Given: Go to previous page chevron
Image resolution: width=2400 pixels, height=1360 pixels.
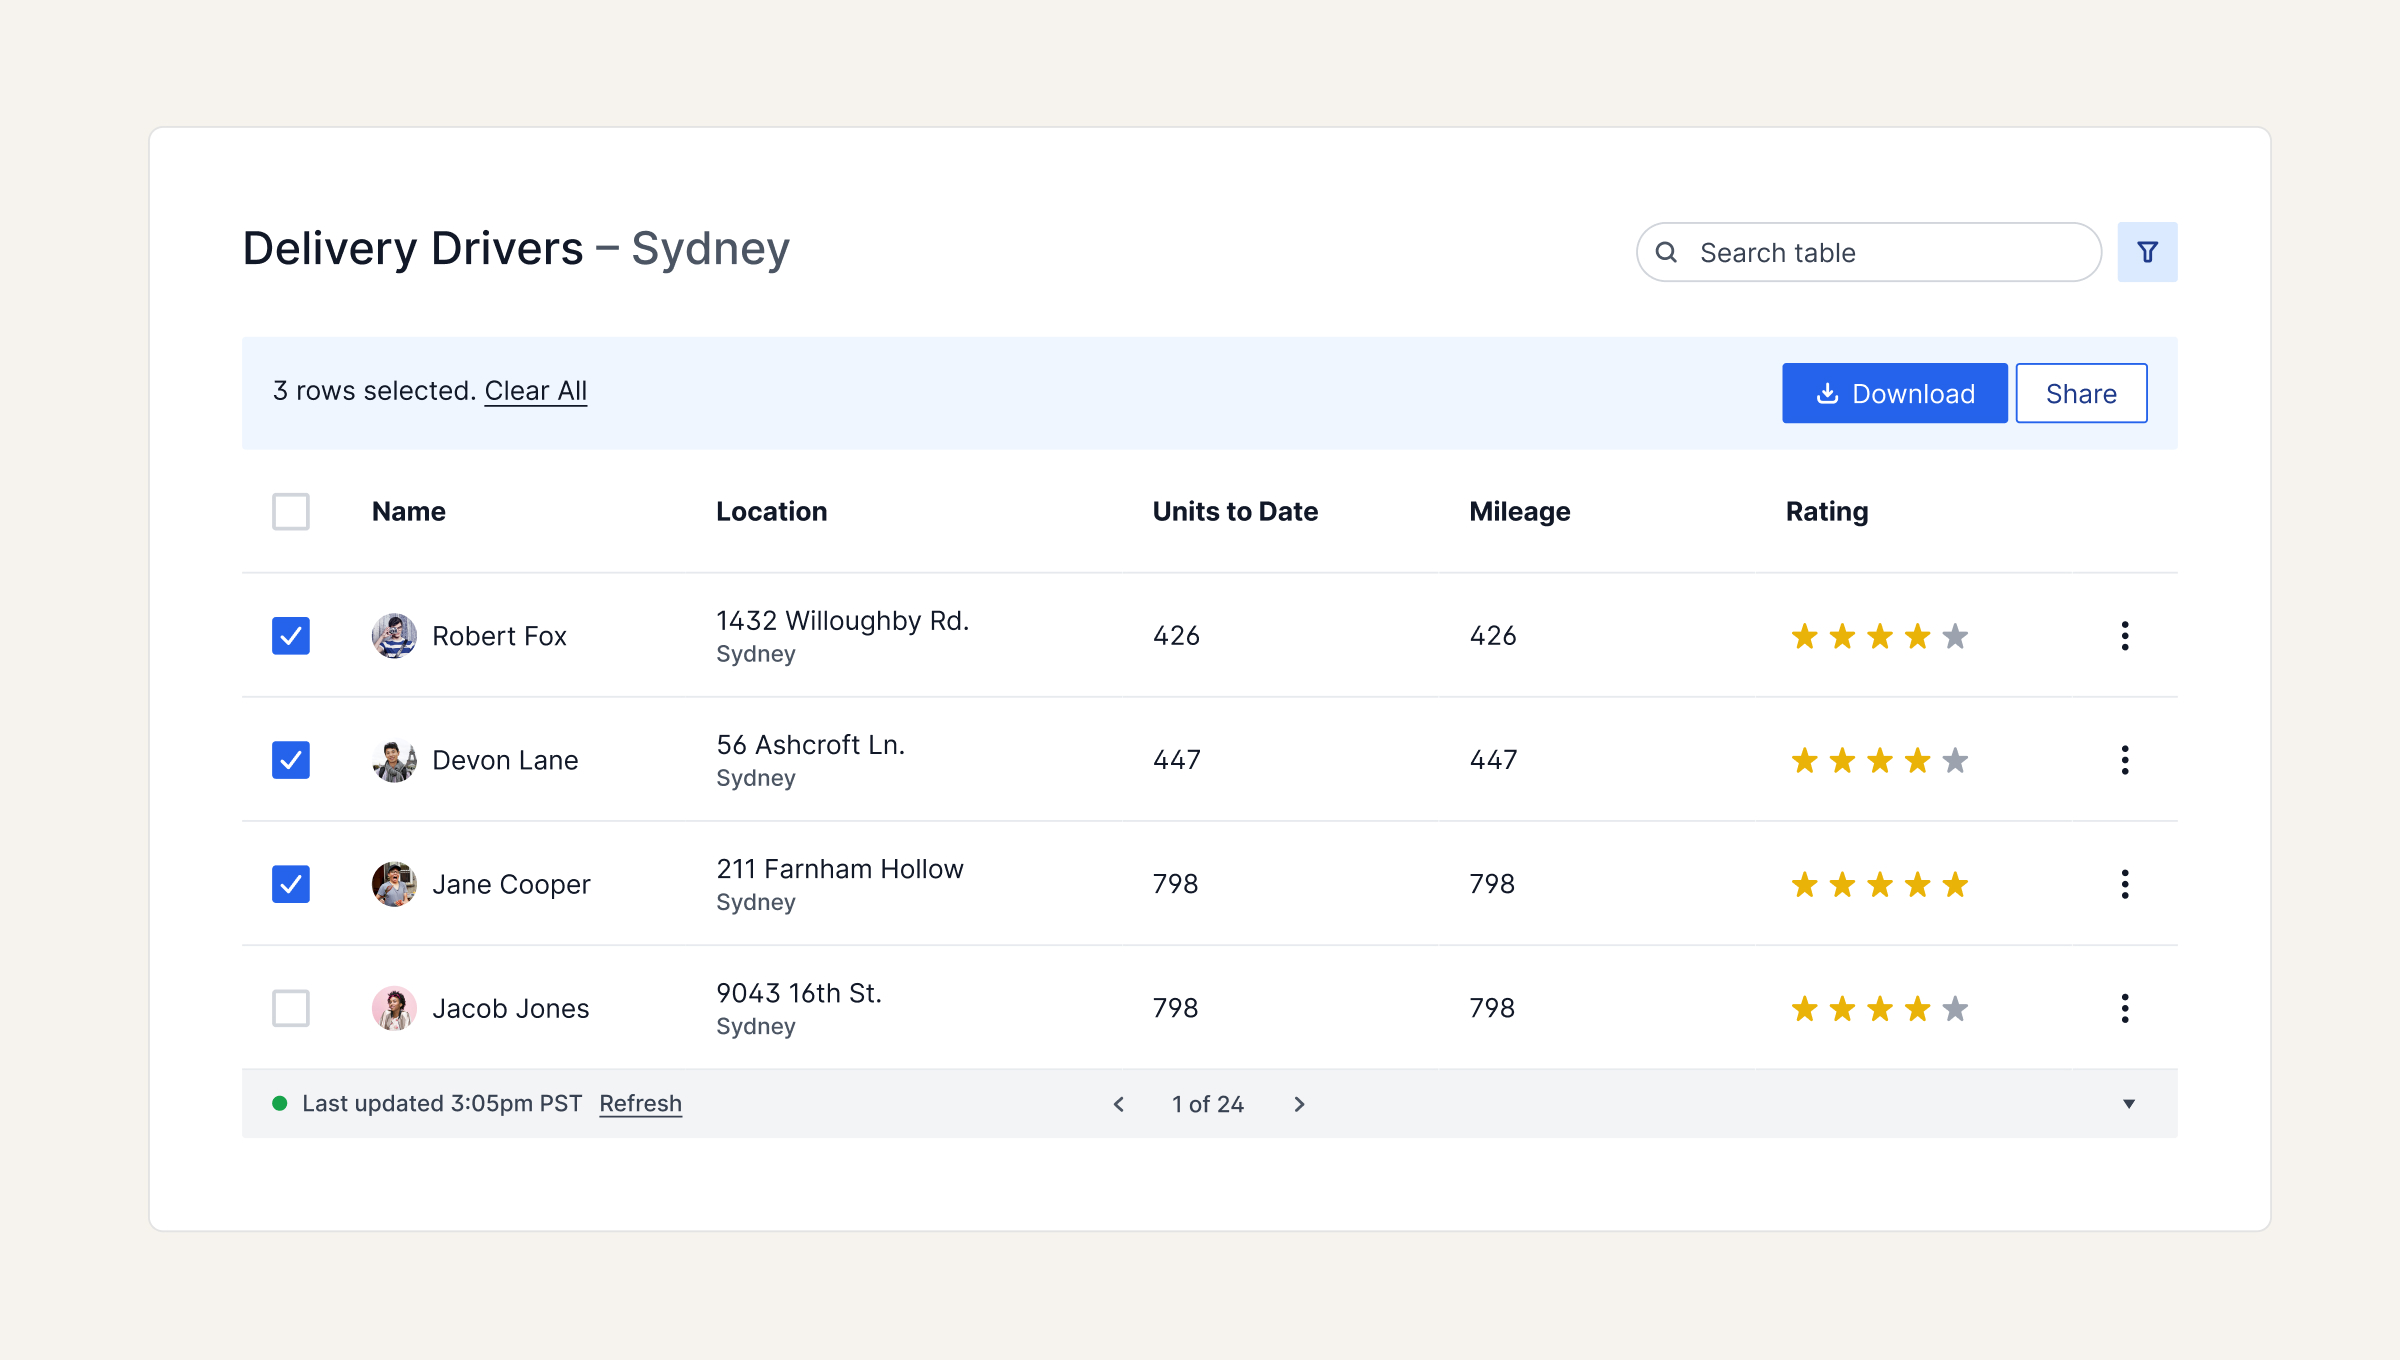Looking at the screenshot, I should (x=1119, y=1104).
